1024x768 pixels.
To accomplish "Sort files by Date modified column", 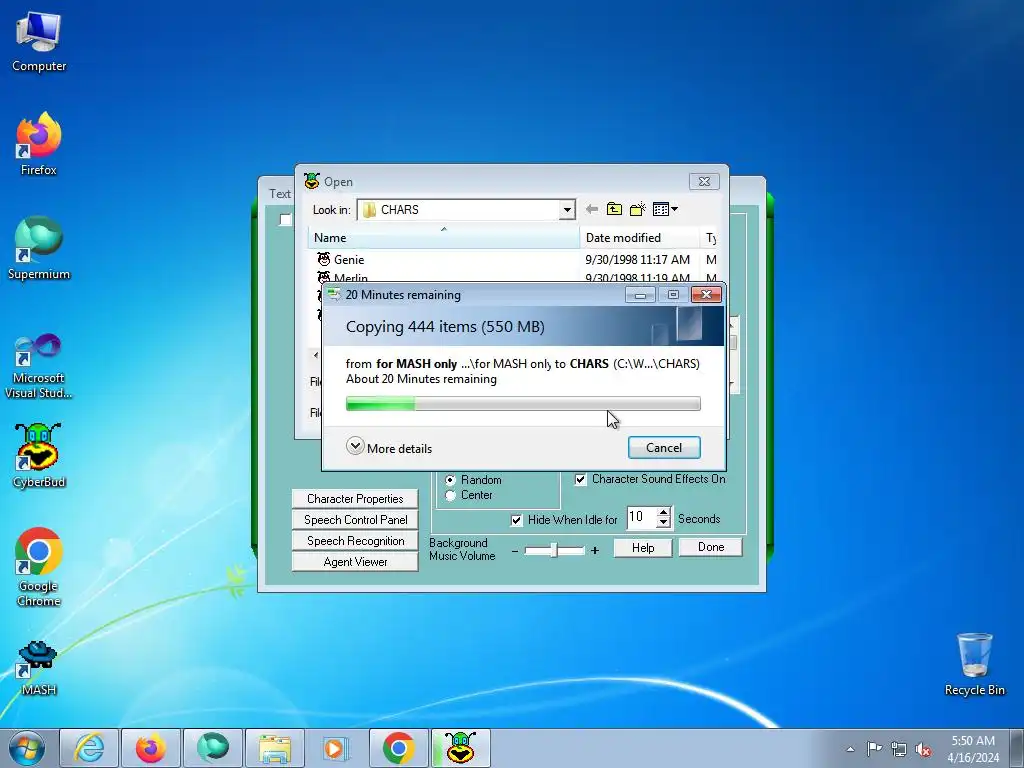I will (x=639, y=238).
